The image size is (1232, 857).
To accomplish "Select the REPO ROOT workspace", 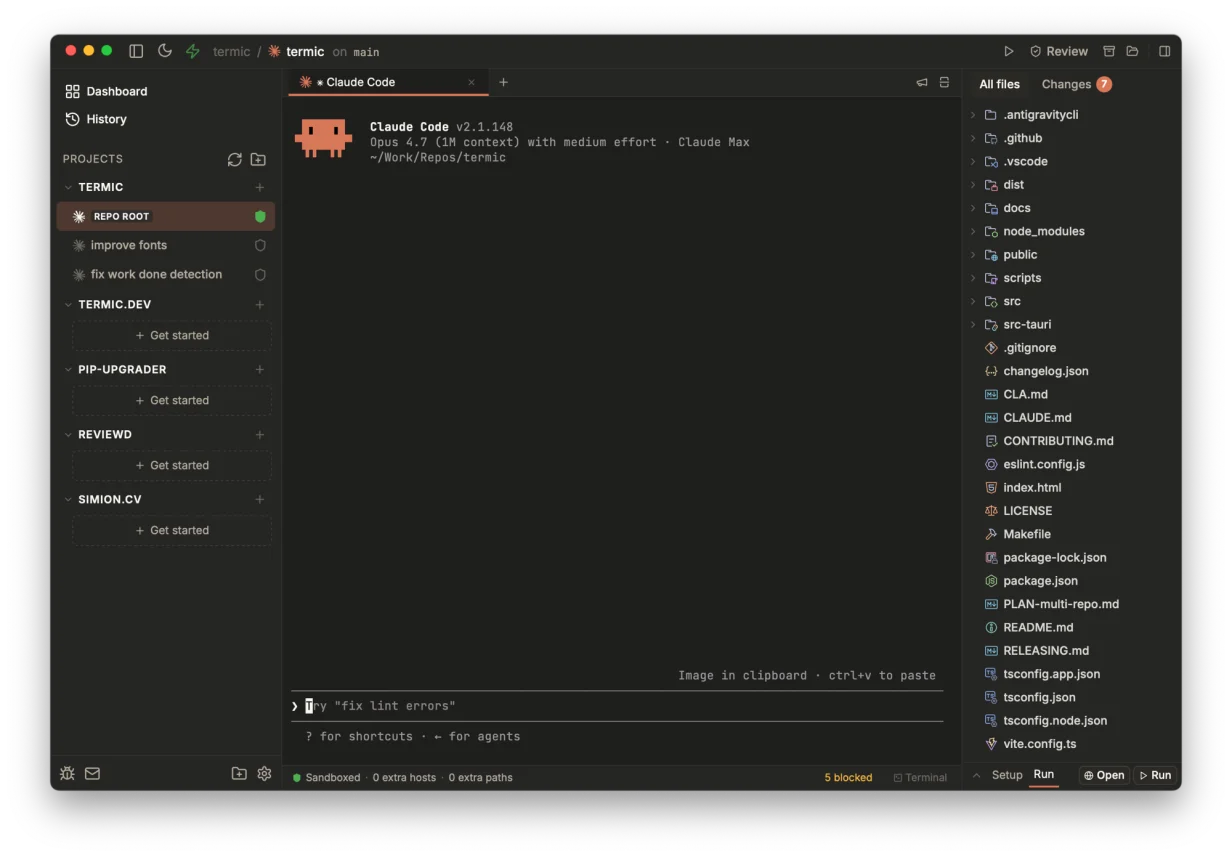I will [x=166, y=216].
